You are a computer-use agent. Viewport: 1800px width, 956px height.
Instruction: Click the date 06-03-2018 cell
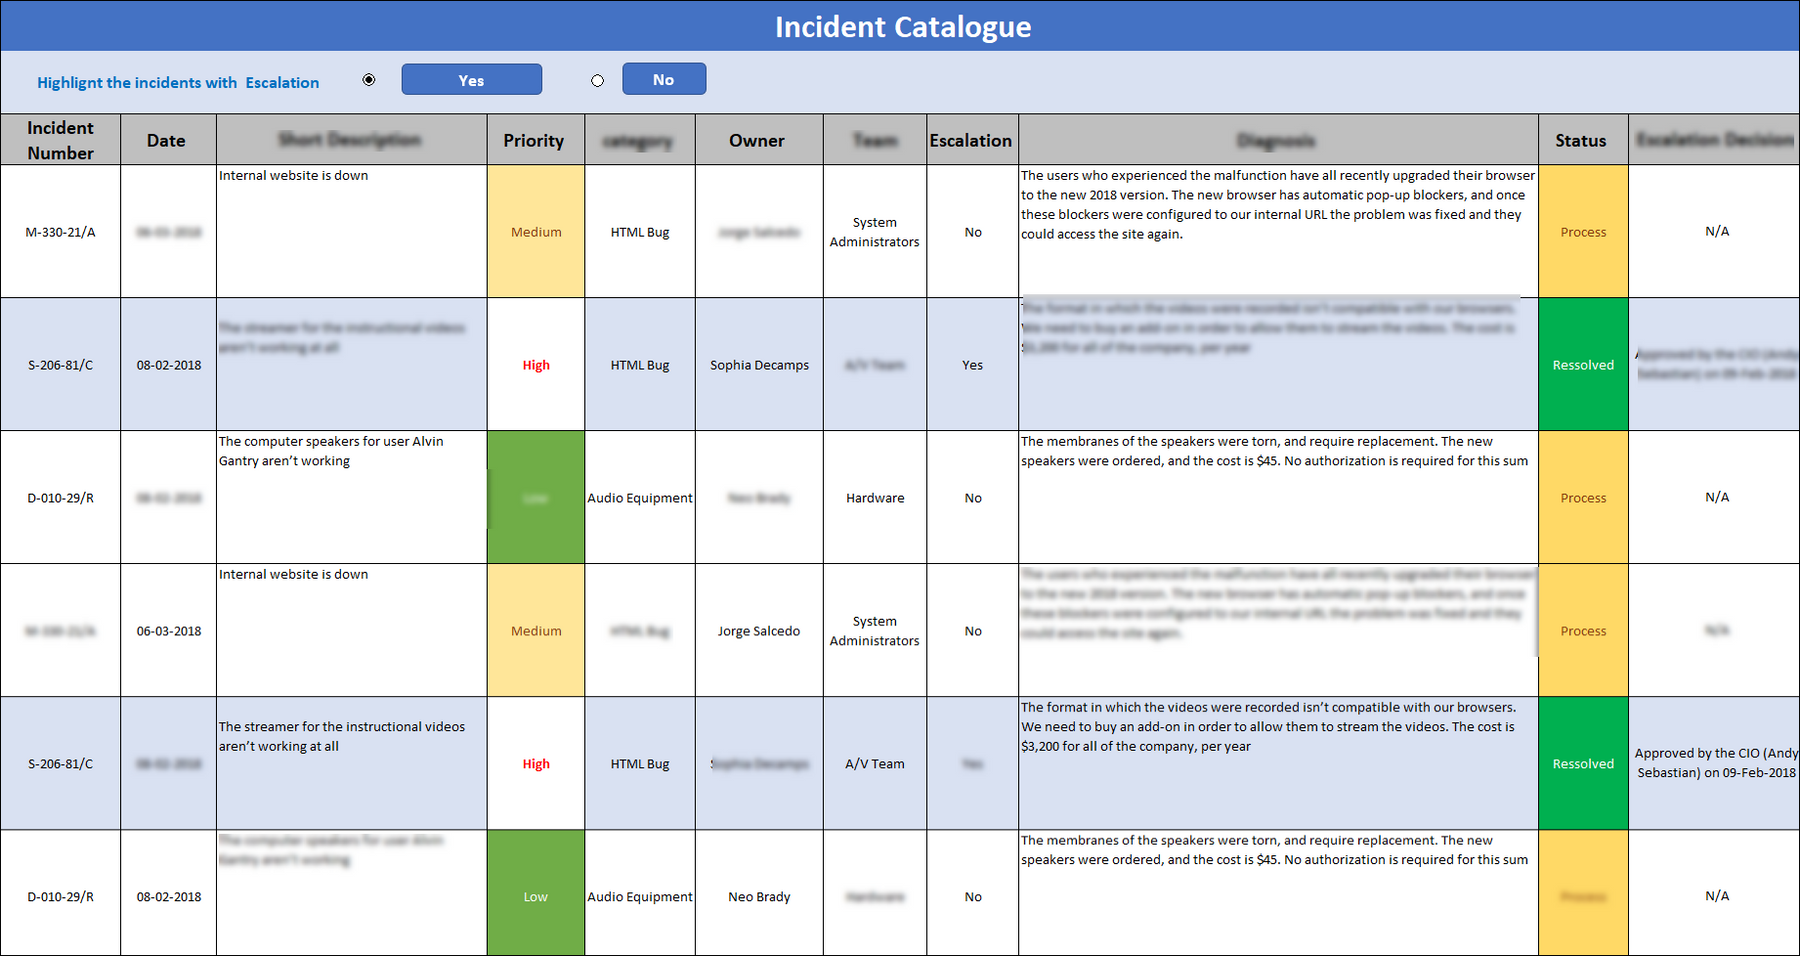(168, 631)
